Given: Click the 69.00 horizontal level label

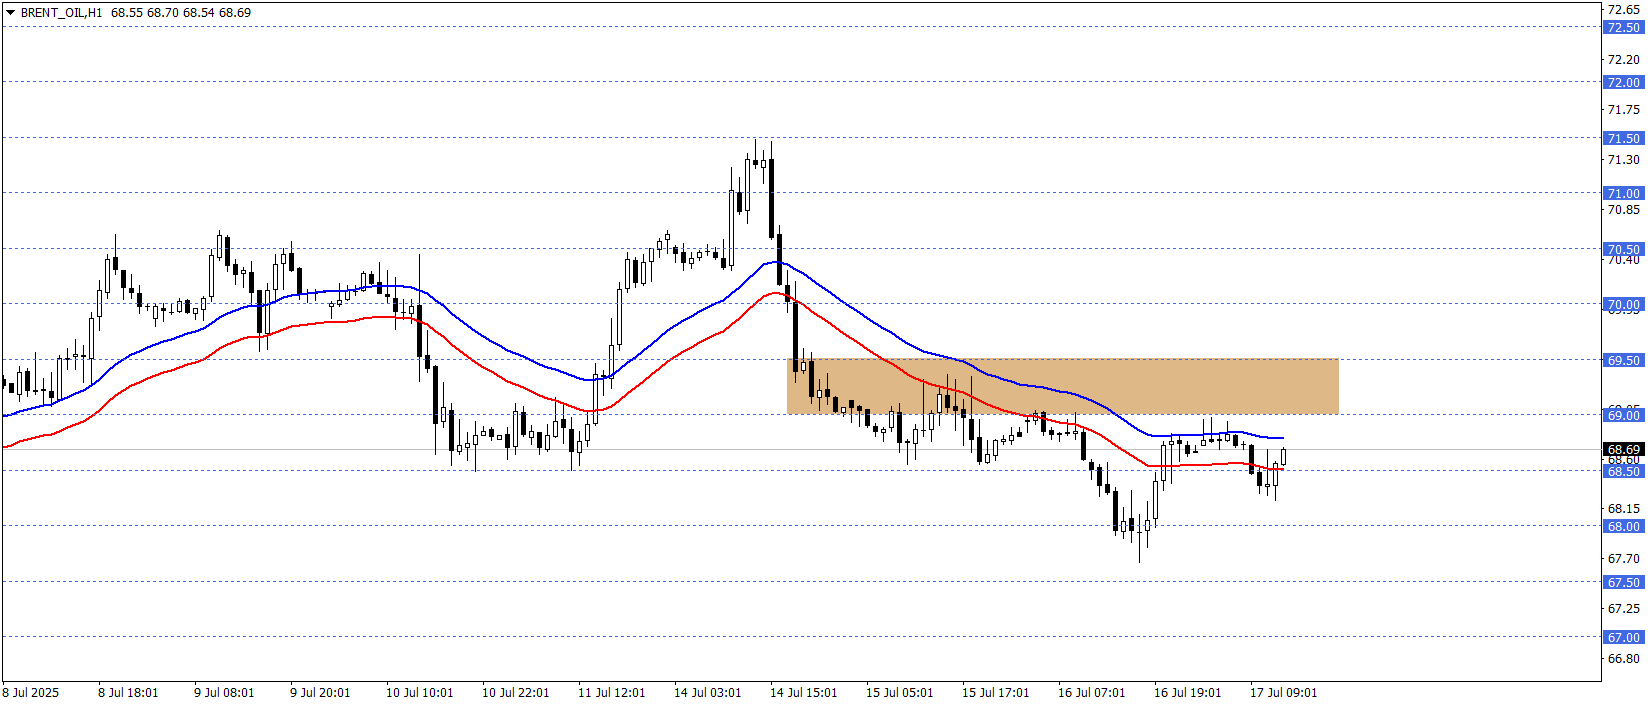Looking at the screenshot, I should pos(1623,416).
